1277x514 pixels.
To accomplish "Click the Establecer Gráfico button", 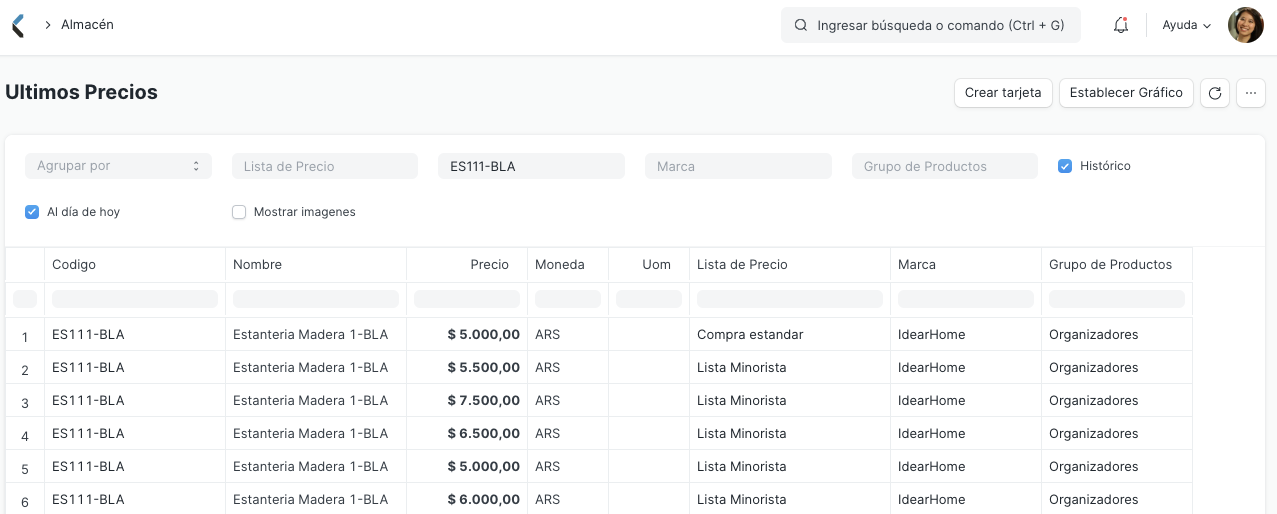I will click(1126, 93).
